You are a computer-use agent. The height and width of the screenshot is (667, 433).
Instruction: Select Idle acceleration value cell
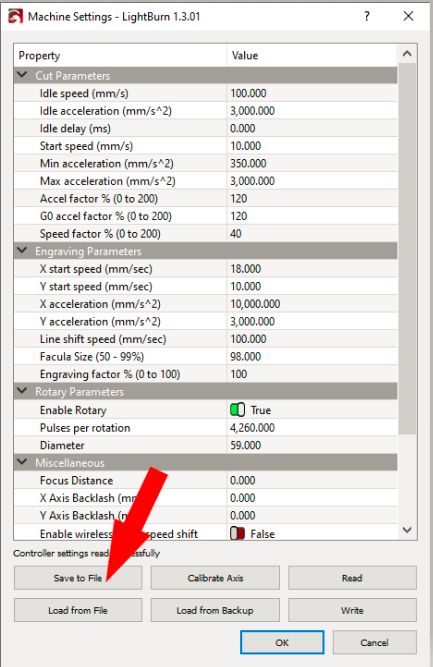tap(312, 111)
